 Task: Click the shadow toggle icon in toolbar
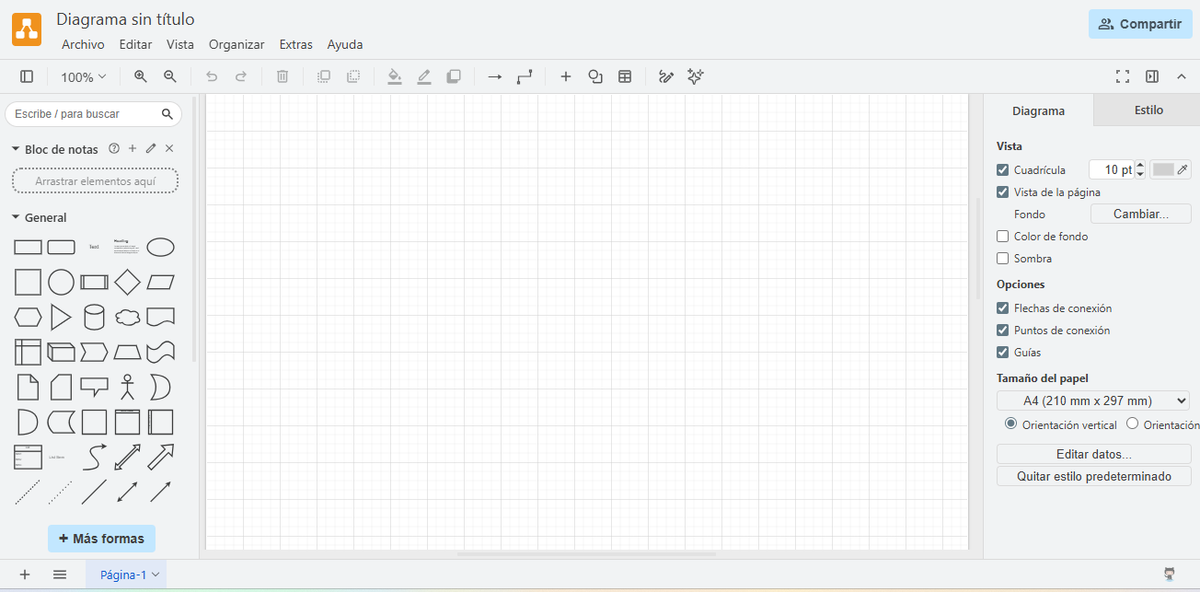click(x=453, y=77)
